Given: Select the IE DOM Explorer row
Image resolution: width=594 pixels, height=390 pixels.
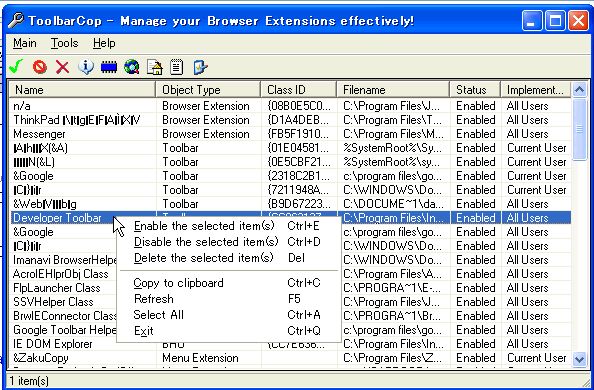Looking at the screenshot, I should [290, 344].
